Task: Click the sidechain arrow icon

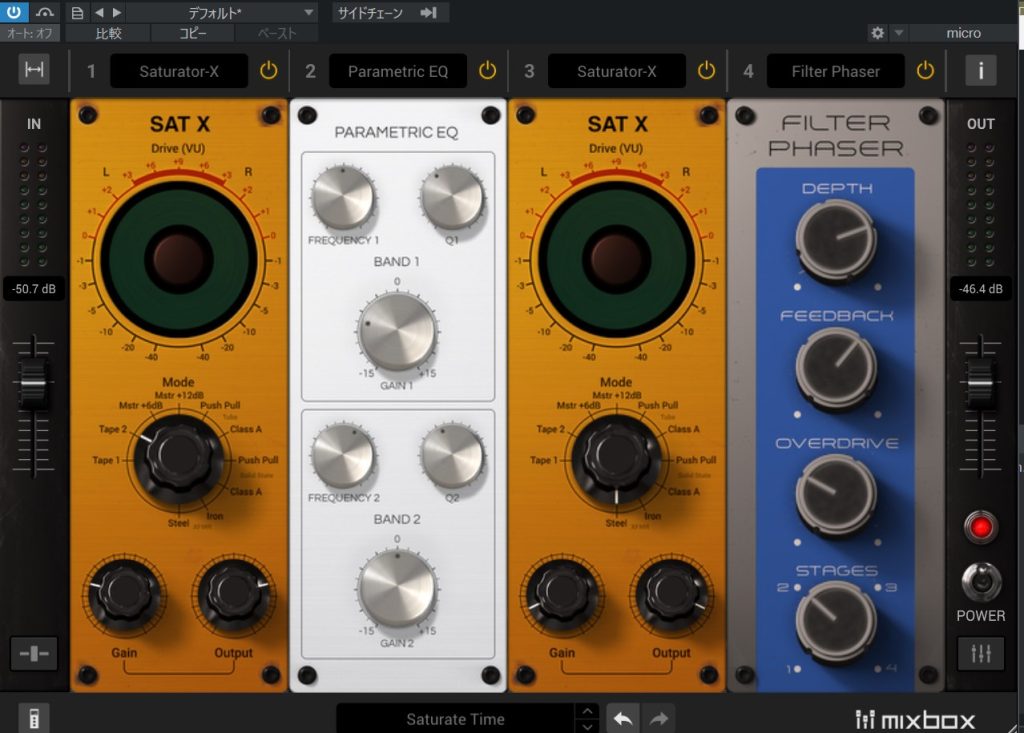Action: click(x=429, y=13)
